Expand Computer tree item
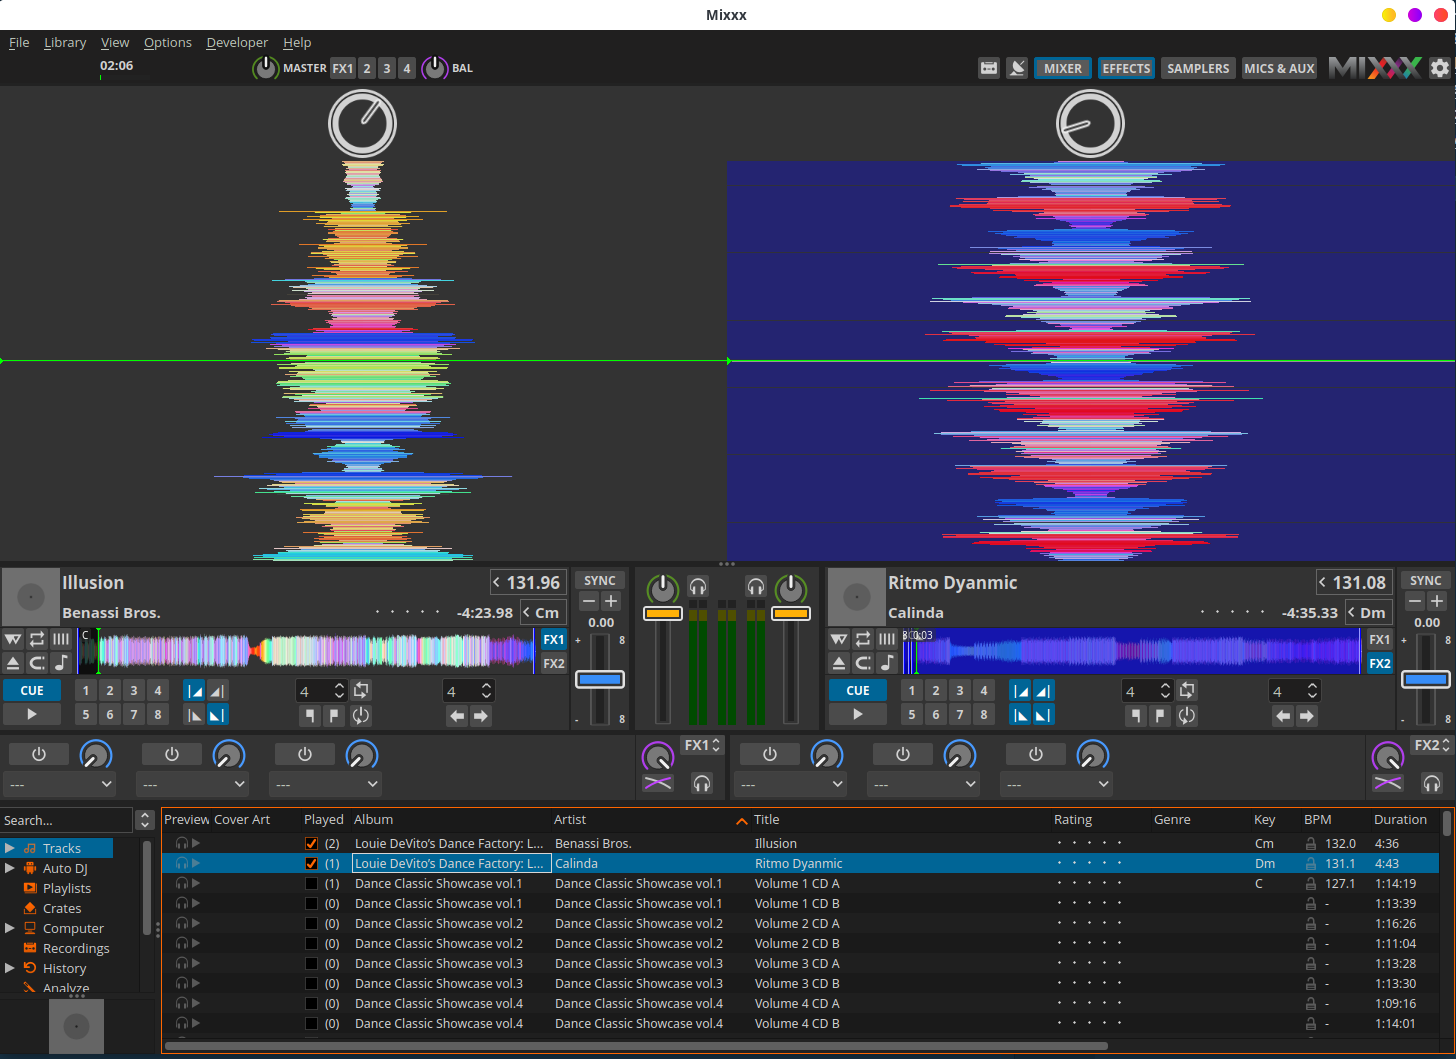 point(10,928)
